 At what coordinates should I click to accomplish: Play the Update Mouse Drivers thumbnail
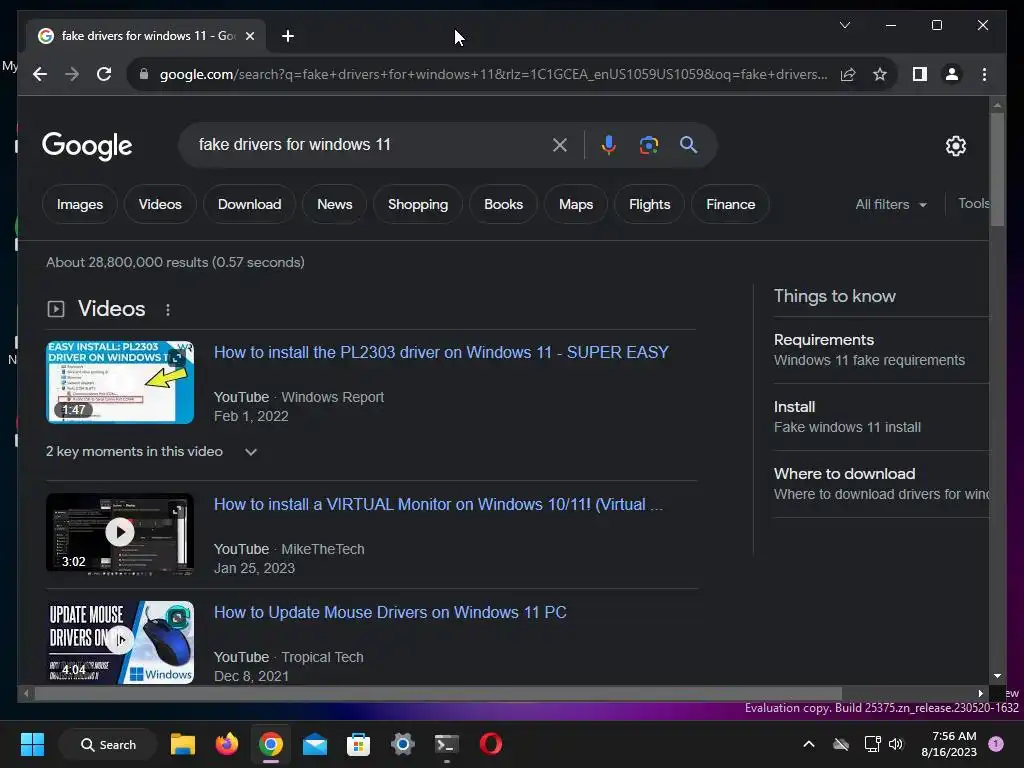(x=120, y=642)
